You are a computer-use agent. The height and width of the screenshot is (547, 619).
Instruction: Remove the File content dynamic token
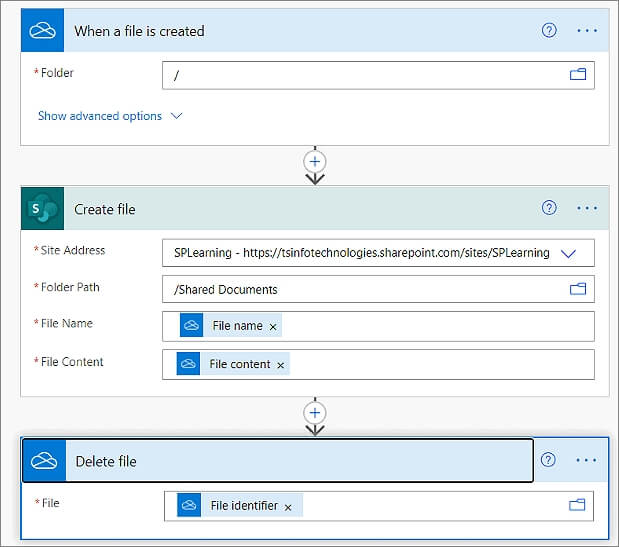(280, 365)
